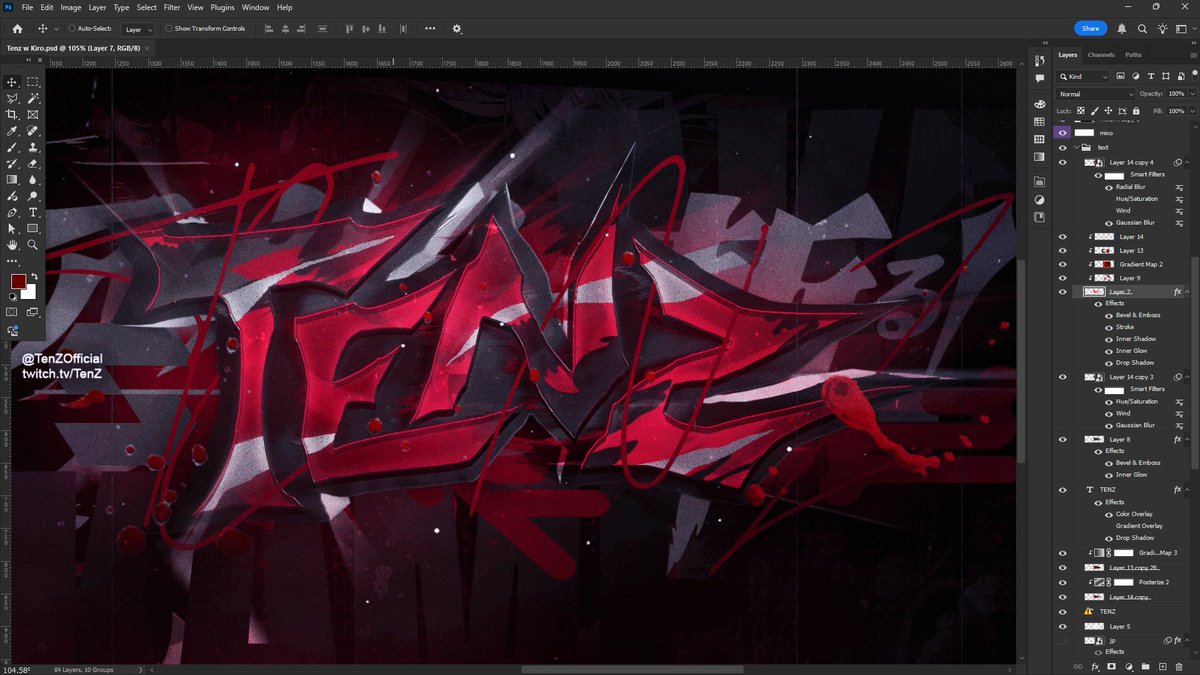The height and width of the screenshot is (675, 1200).
Task: Collapse TENZ text layer effects
Action: [x=1189, y=490]
